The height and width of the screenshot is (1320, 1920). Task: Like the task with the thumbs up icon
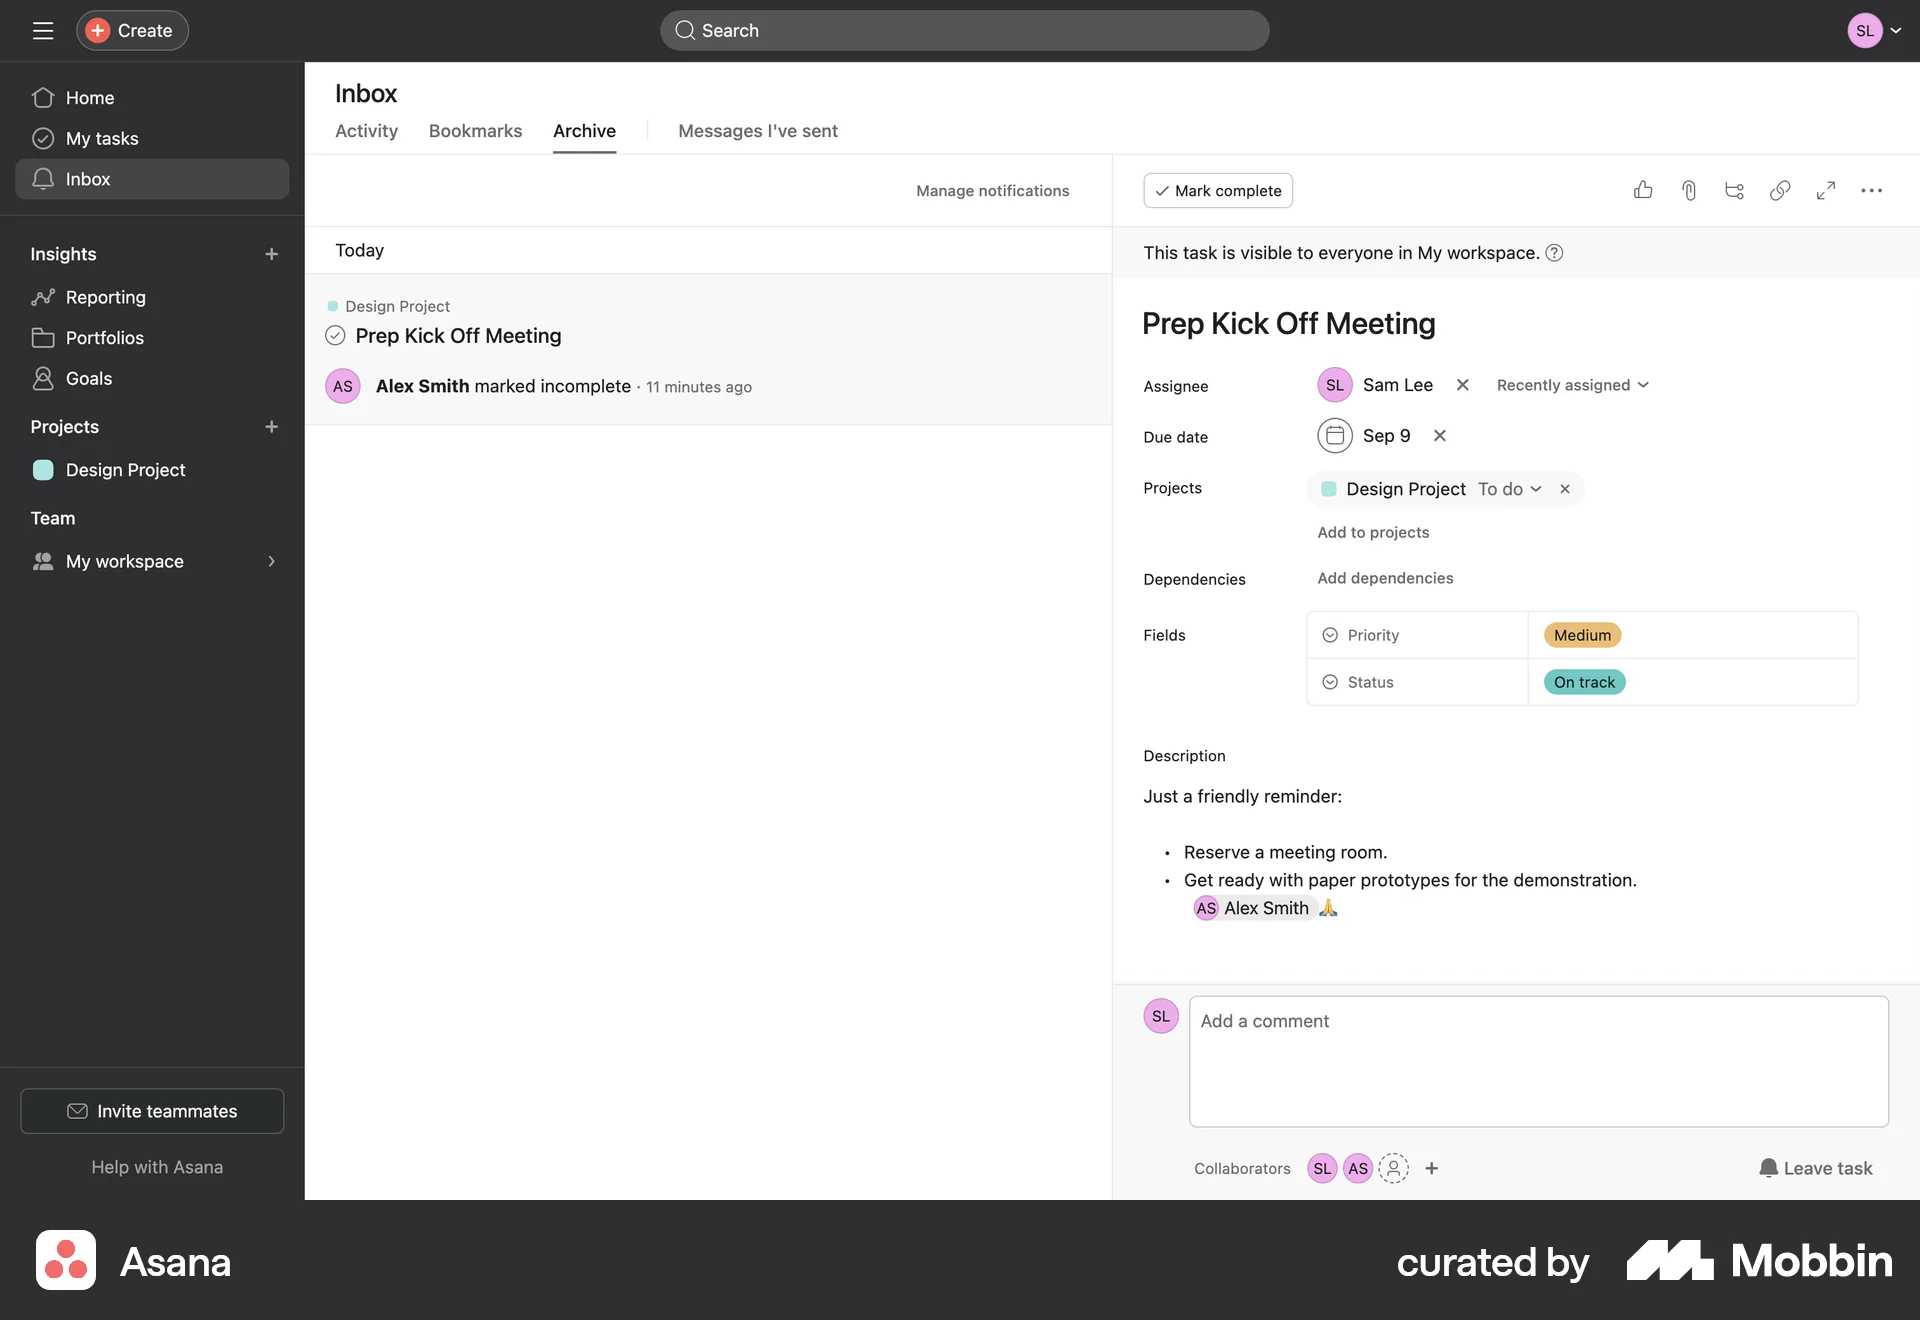point(1643,190)
